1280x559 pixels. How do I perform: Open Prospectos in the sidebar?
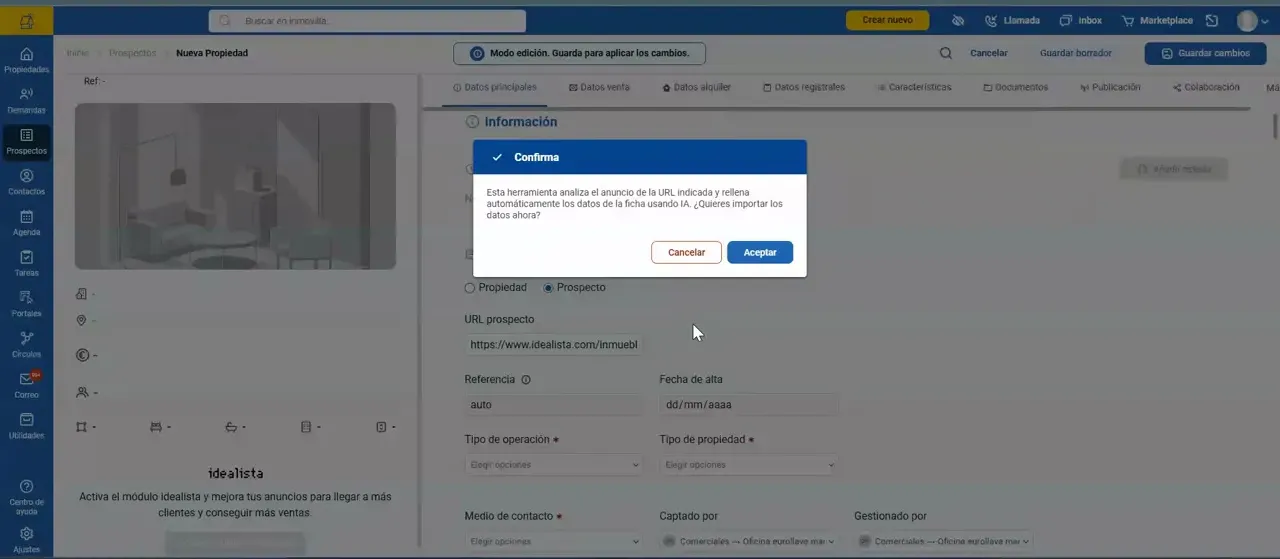point(26,142)
